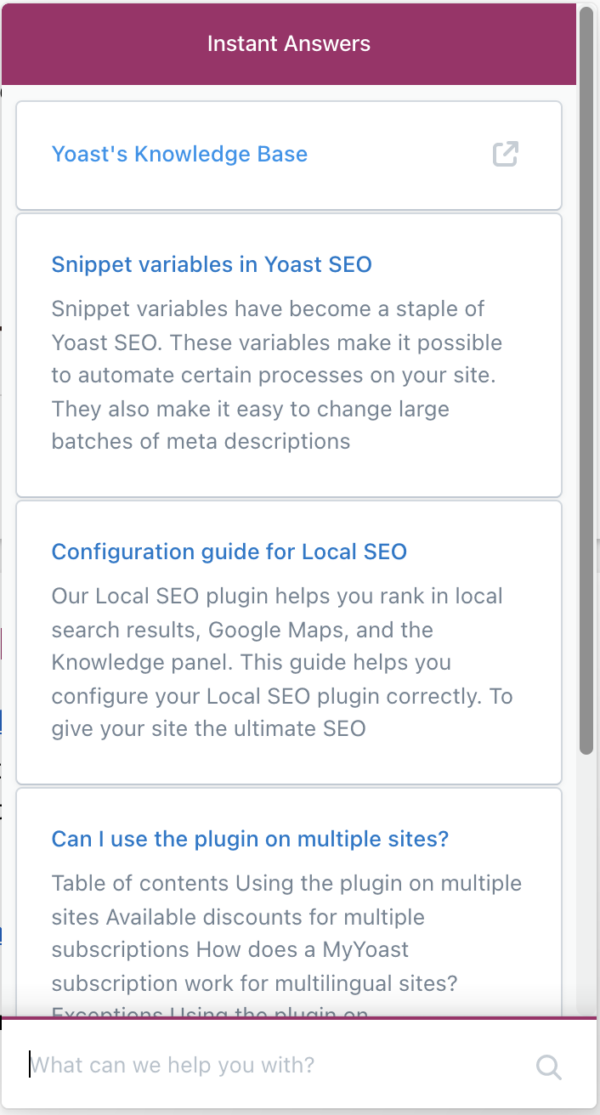Click the Local SEO plugin description text
600x1115 pixels.
pos(276,660)
